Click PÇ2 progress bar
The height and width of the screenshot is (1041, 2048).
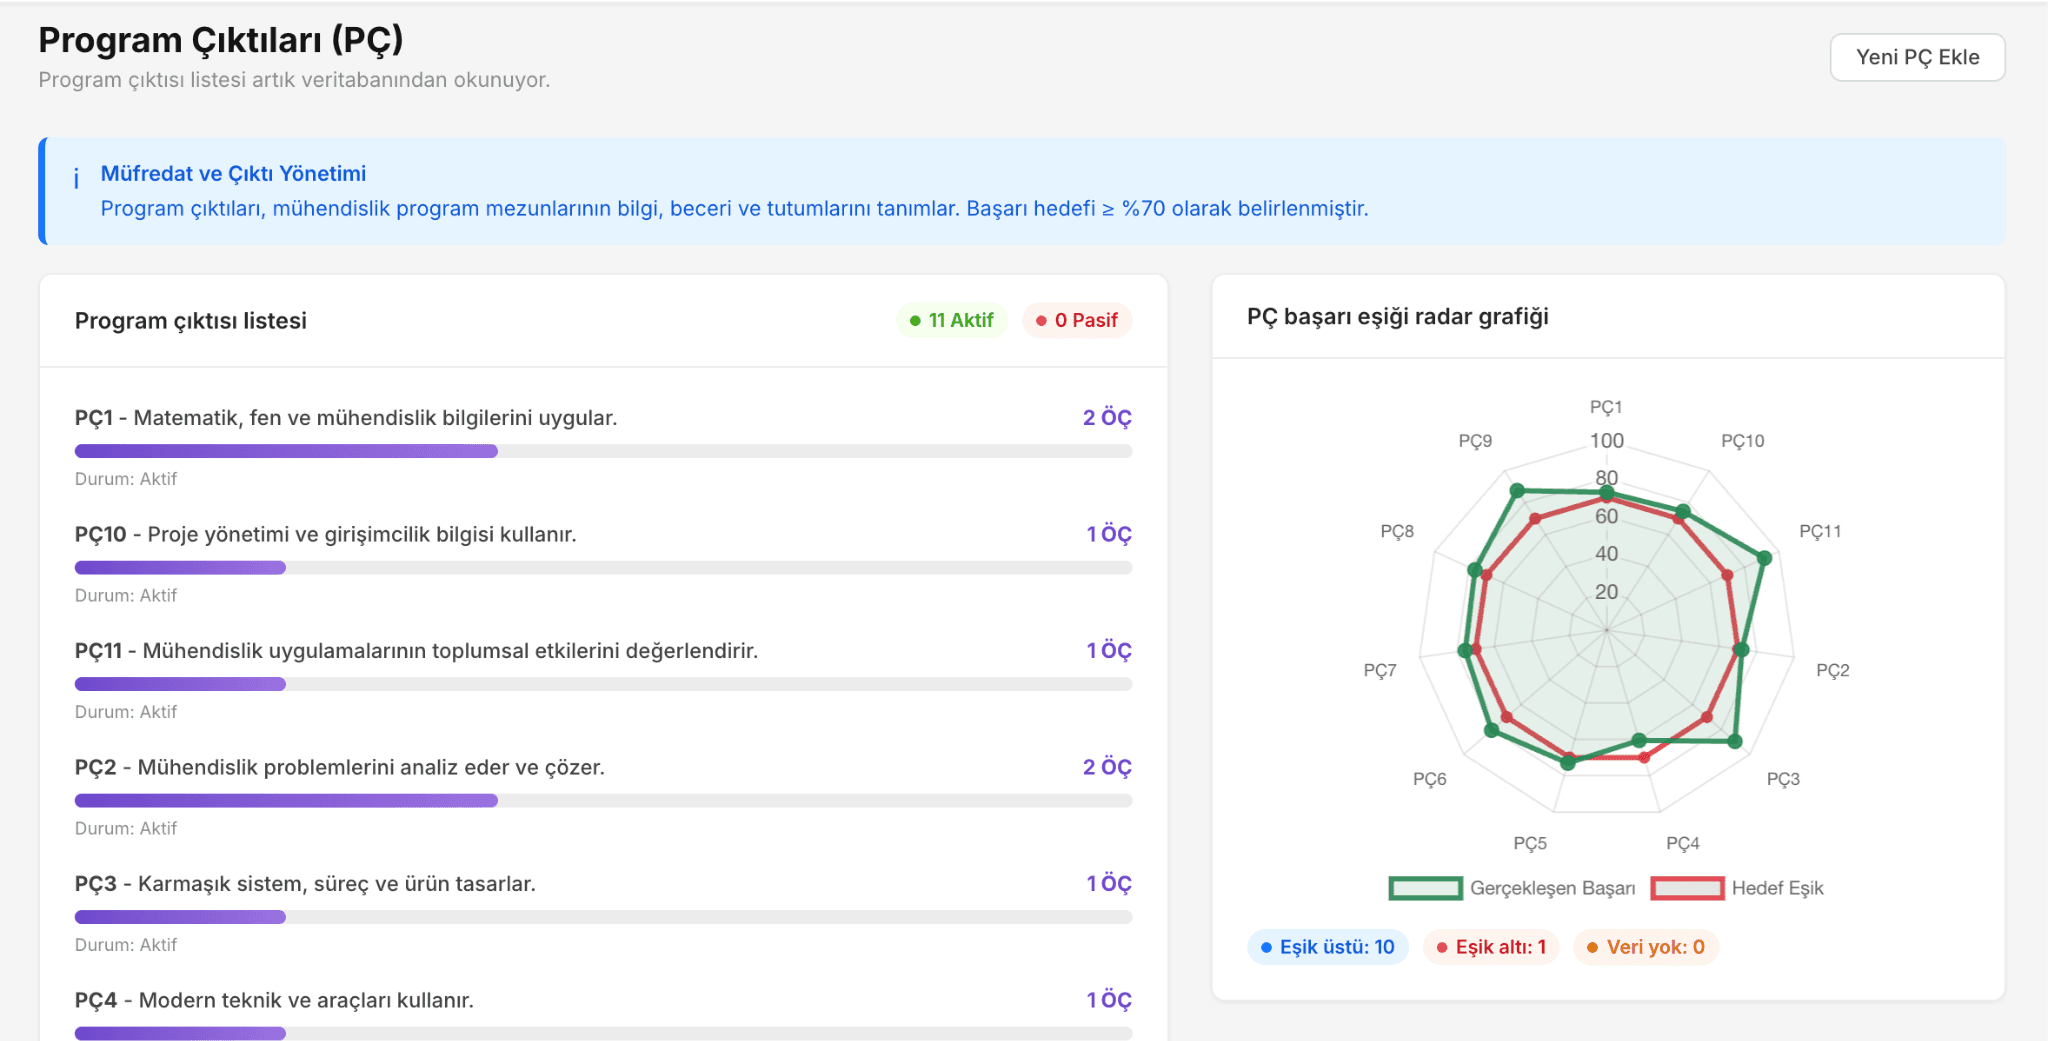603,801
